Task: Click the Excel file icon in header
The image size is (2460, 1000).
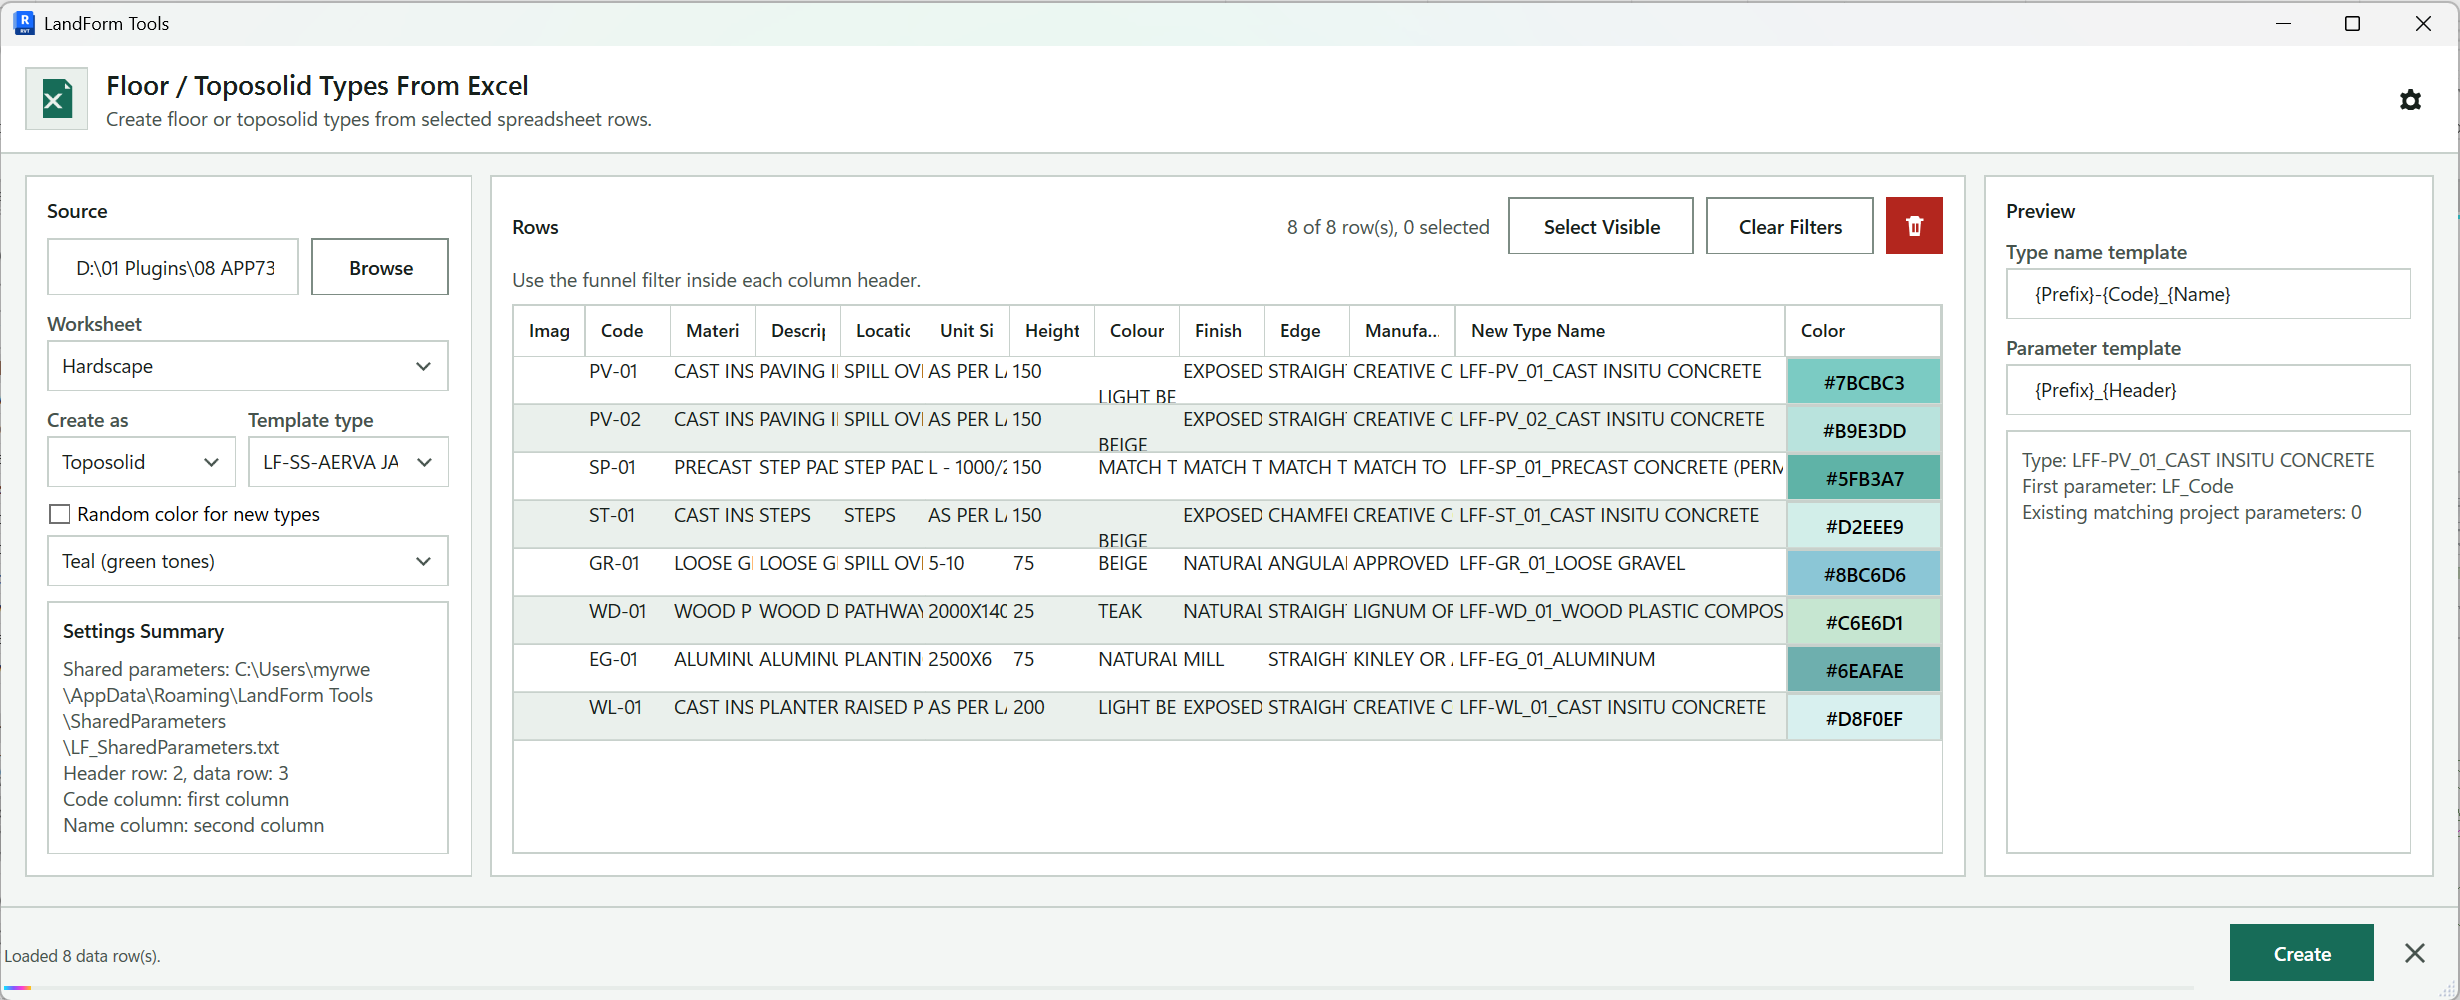Action: coord(56,99)
